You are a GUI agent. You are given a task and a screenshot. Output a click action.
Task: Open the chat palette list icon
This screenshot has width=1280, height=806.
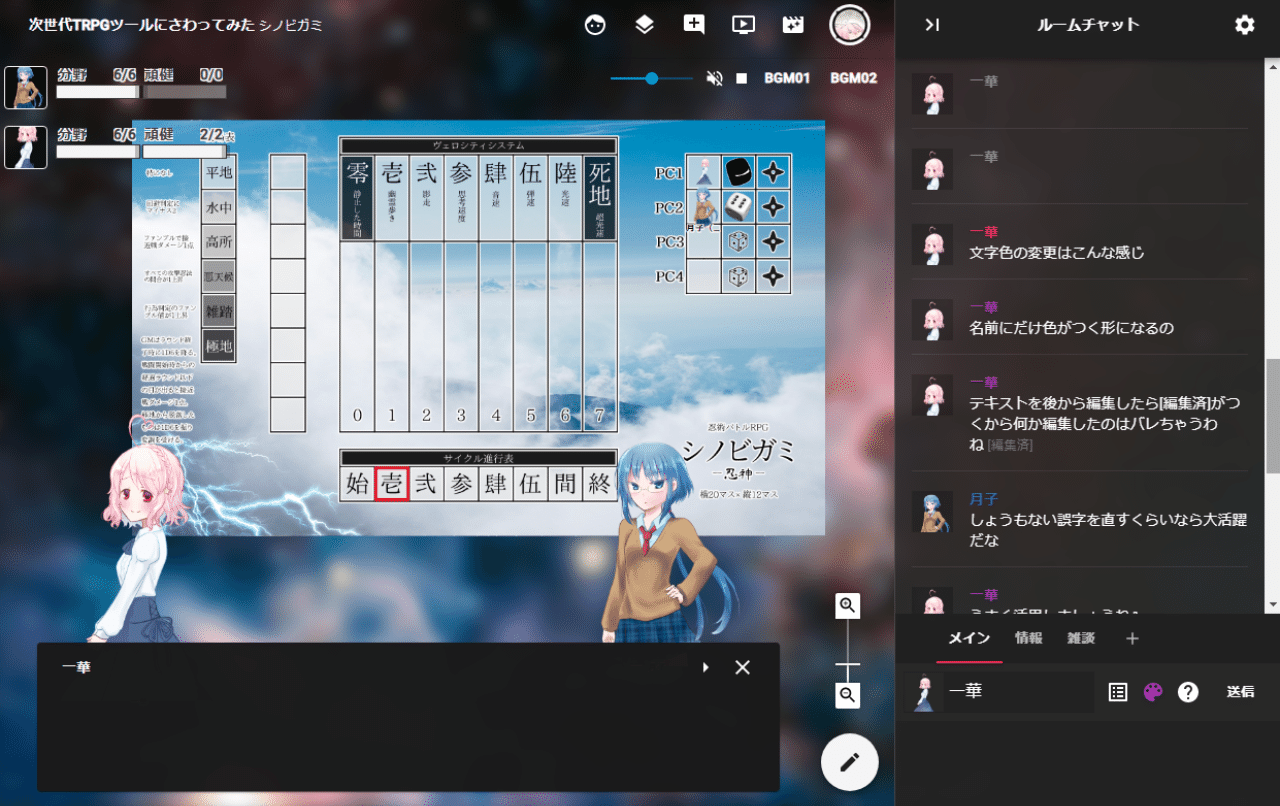(1118, 691)
